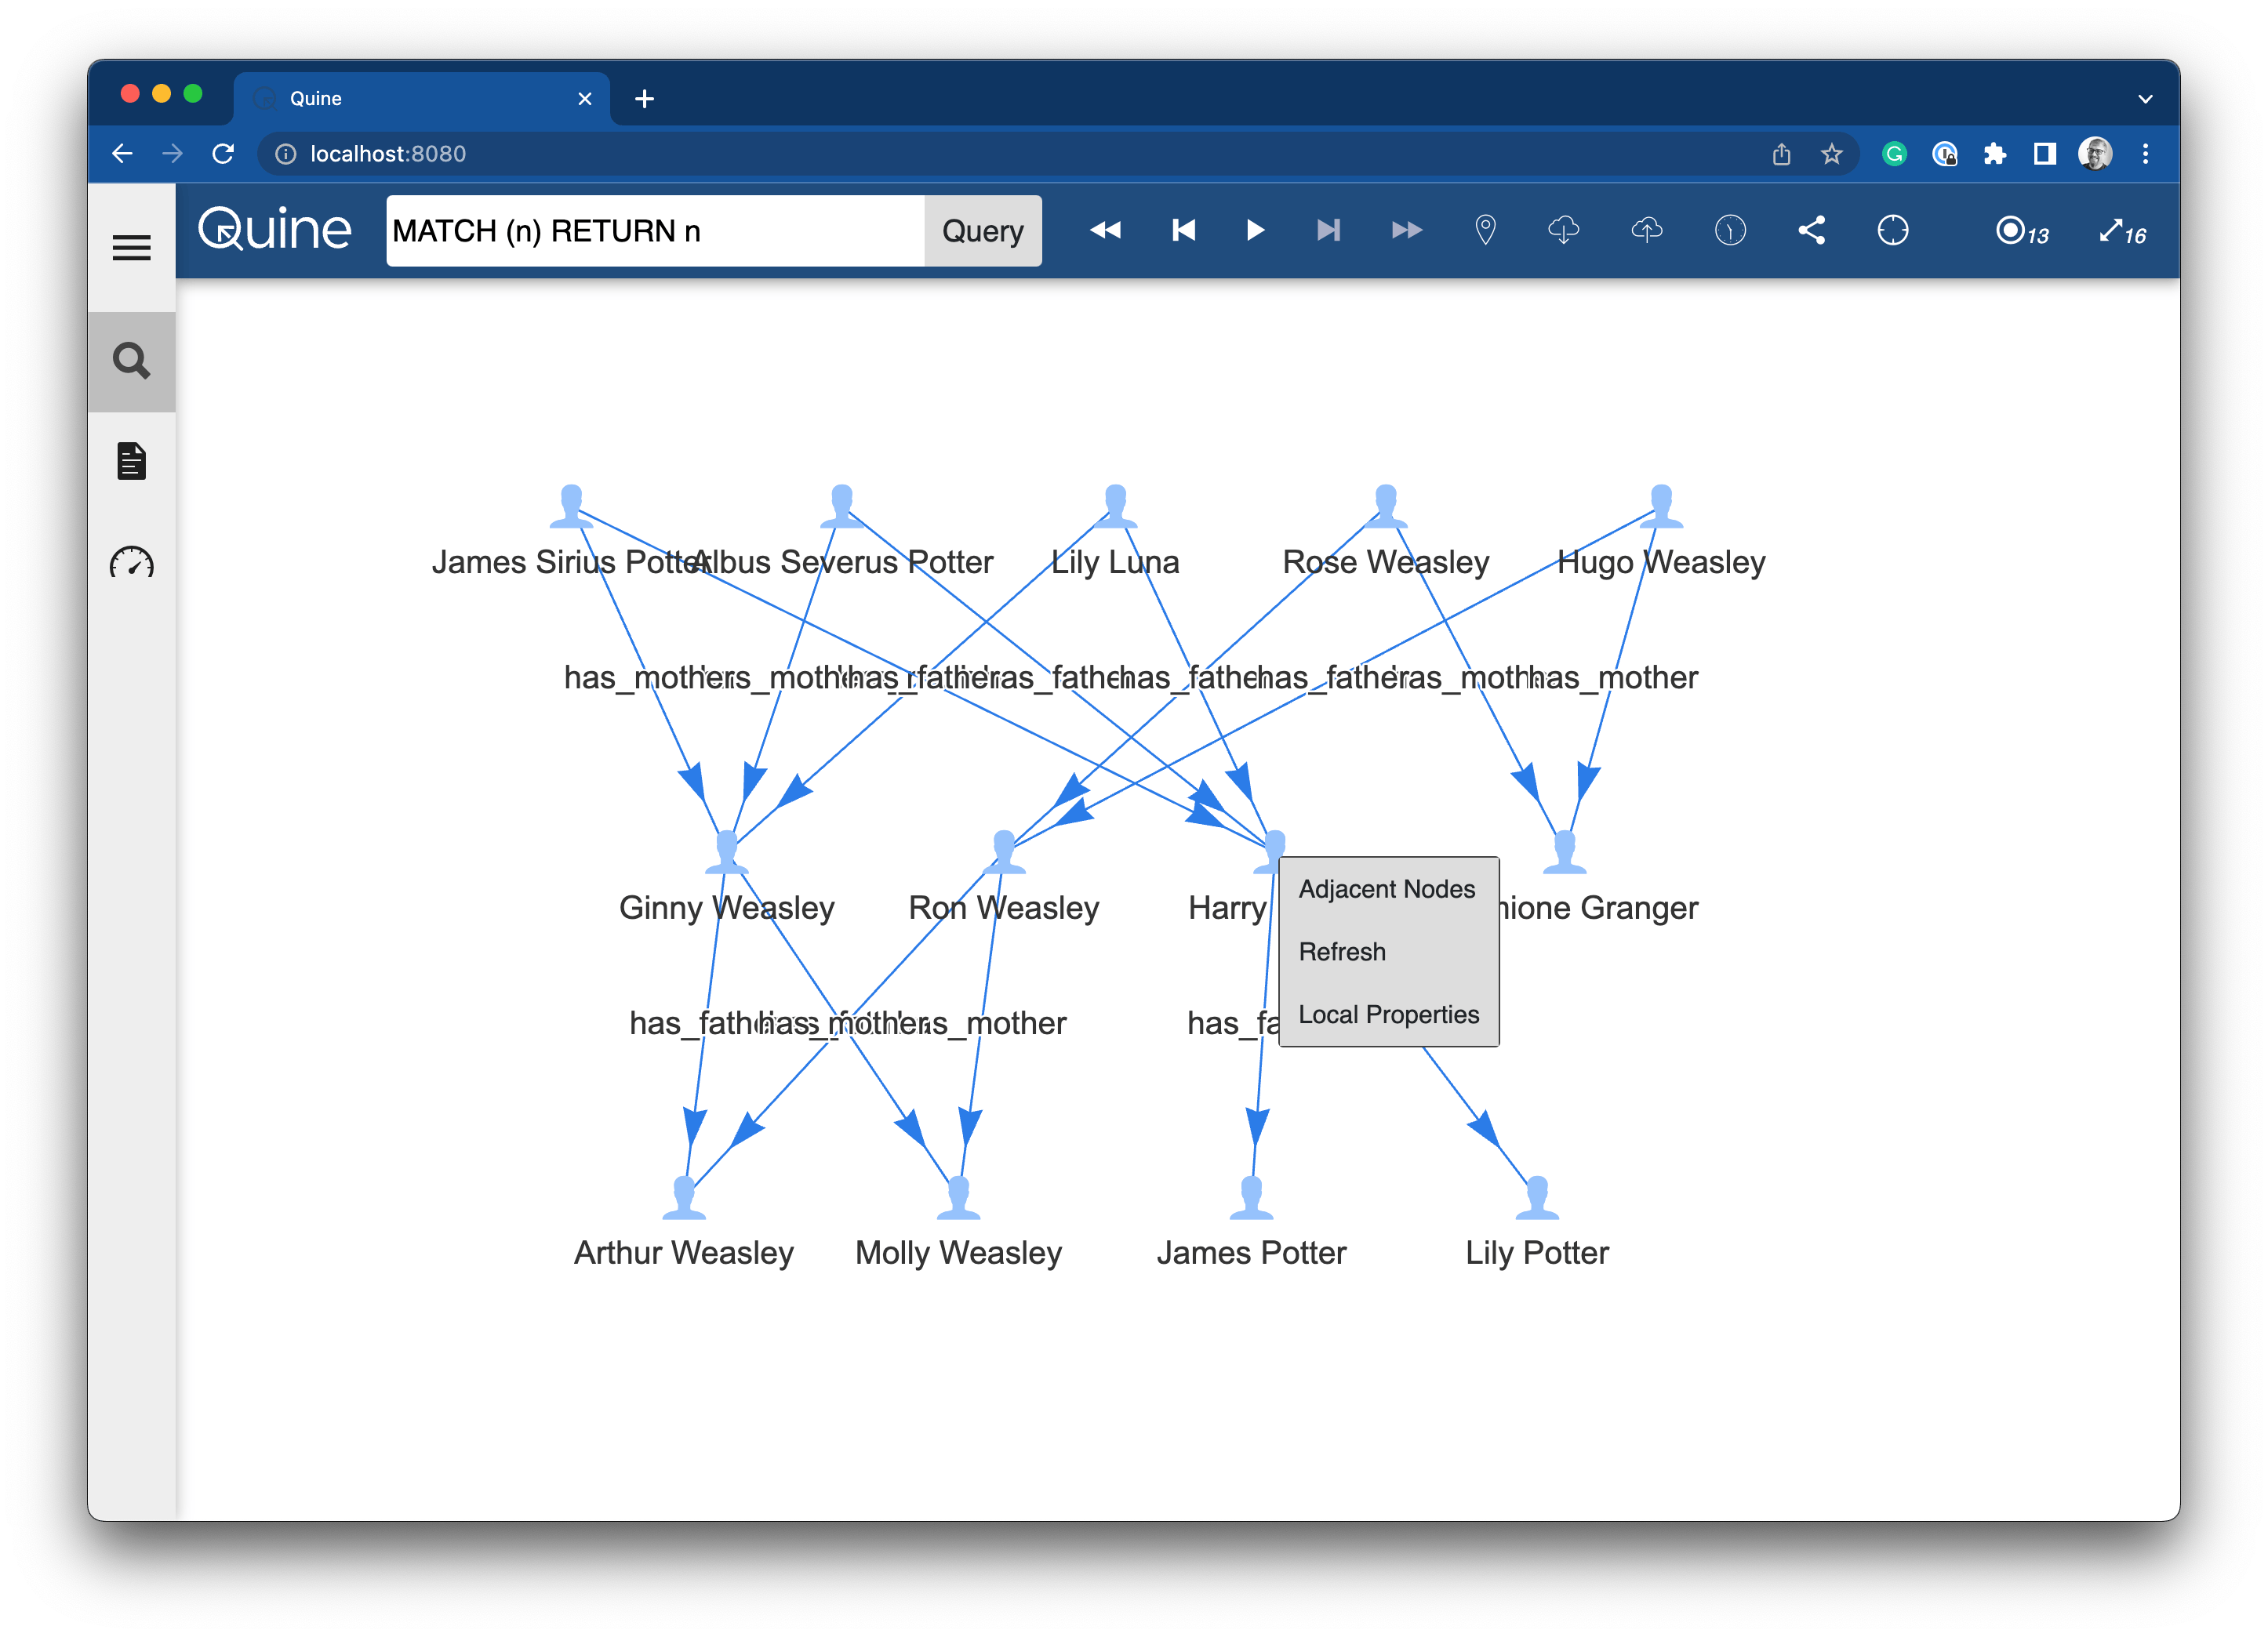Step backward to previous checkpoint
This screenshot has height=1637, width=2268.
pos(1183,231)
